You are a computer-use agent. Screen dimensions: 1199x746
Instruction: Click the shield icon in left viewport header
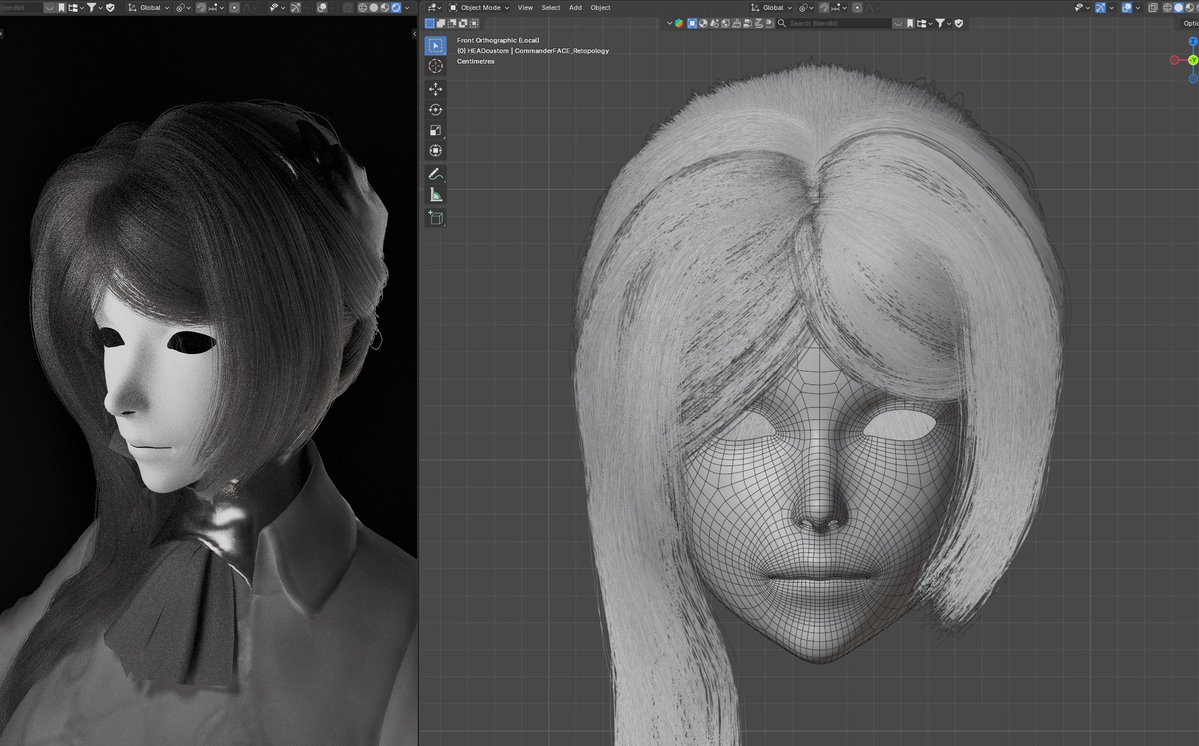click(x=110, y=8)
